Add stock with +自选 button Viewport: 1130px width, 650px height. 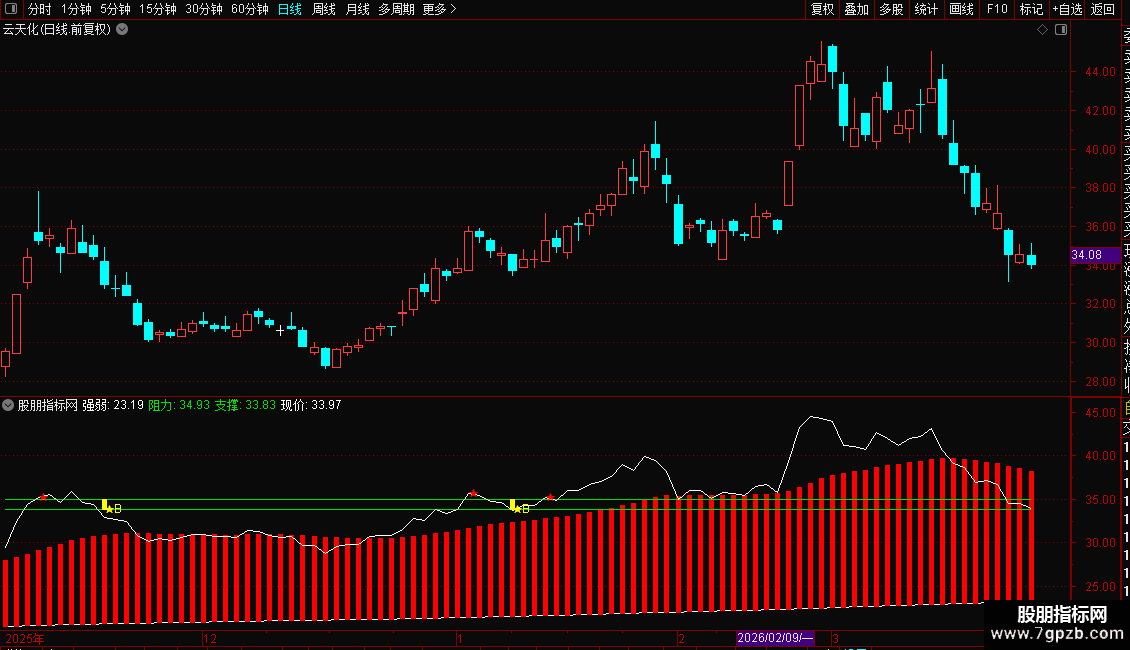coord(1067,9)
